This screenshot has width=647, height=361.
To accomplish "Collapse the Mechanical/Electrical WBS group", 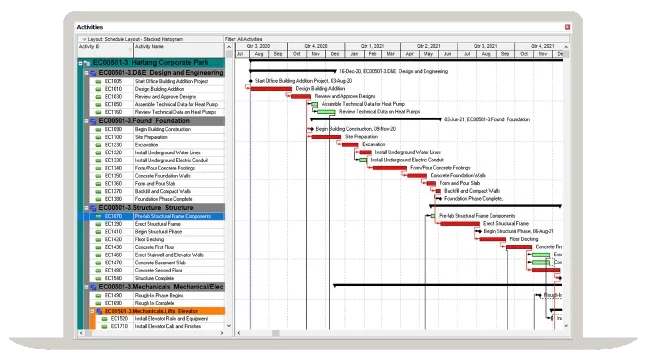I will [86, 287].
